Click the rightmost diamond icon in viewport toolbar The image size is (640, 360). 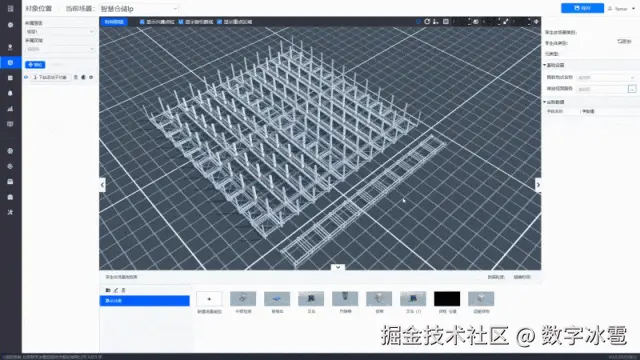[x=536, y=22]
